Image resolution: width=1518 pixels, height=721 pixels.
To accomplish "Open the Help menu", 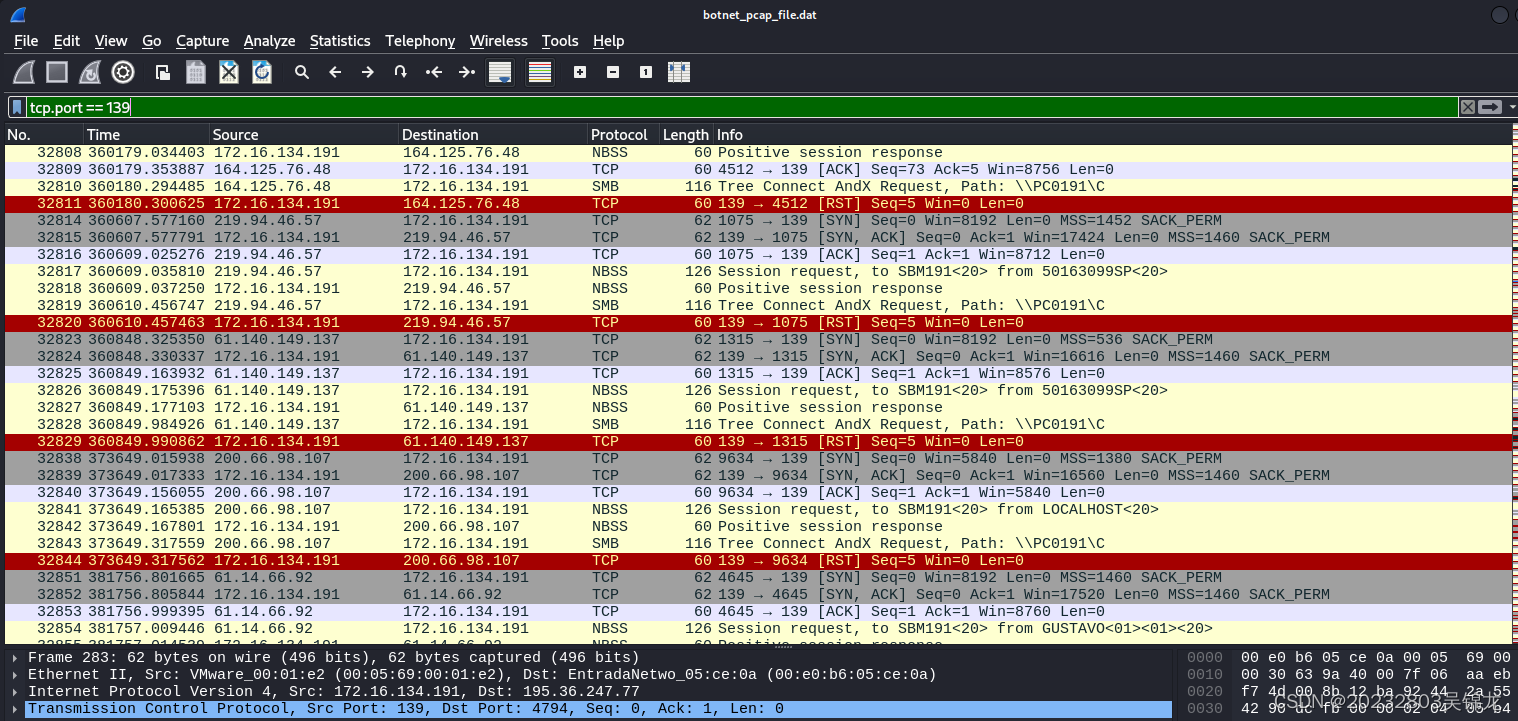I will pos(609,41).
